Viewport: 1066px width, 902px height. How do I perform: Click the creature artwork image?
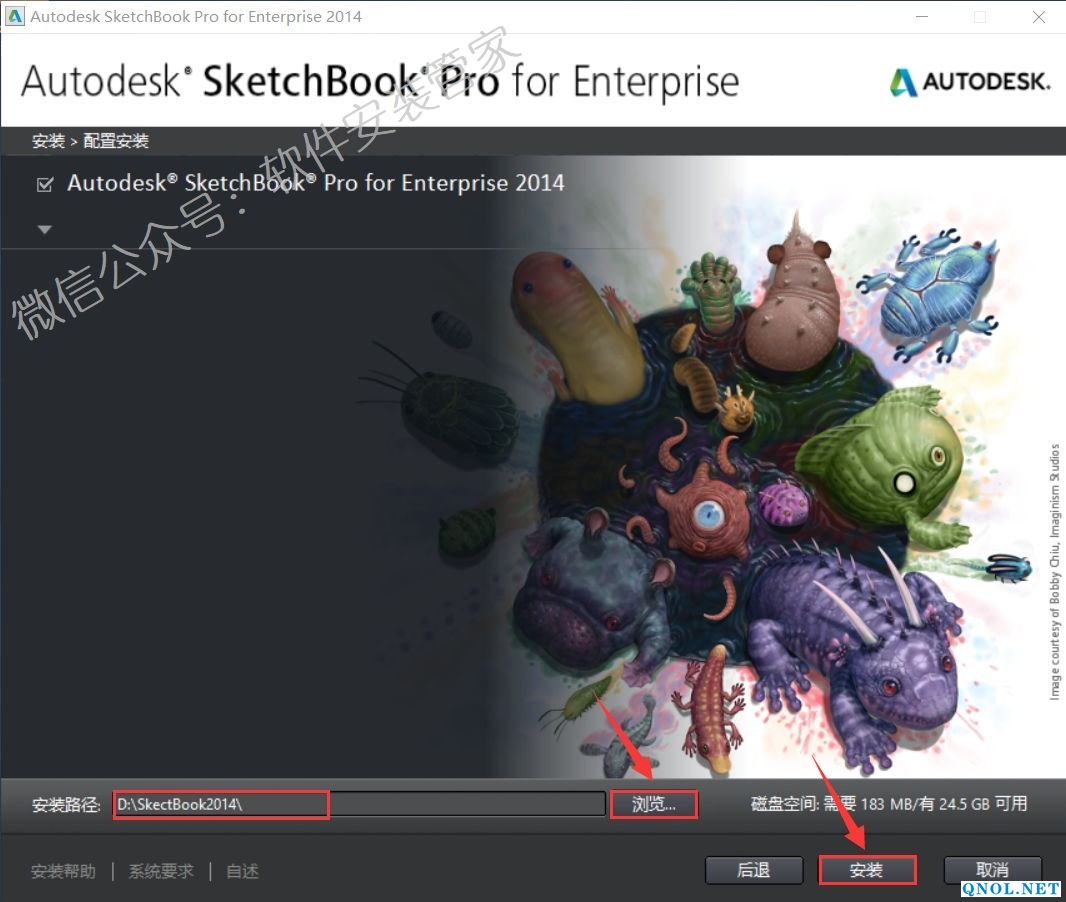pos(760,480)
